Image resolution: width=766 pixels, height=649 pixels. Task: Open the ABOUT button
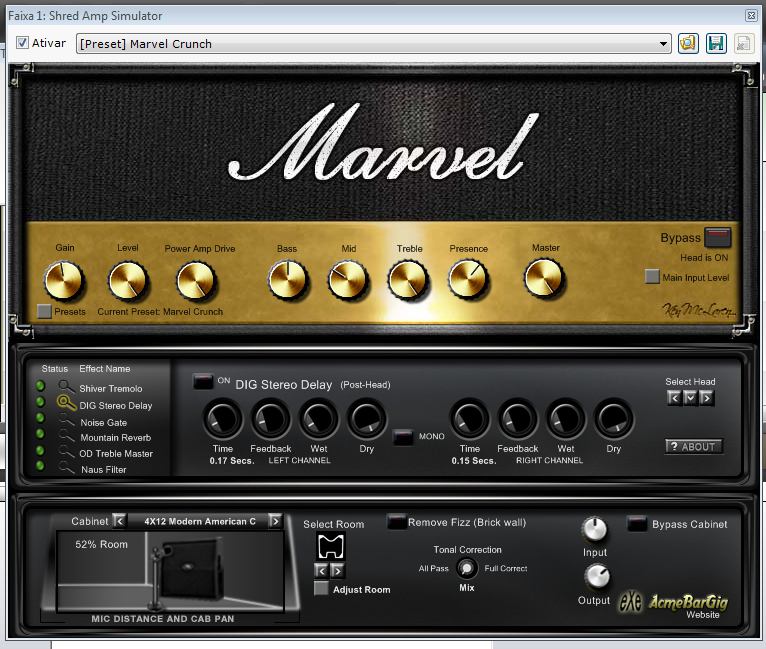click(x=694, y=446)
